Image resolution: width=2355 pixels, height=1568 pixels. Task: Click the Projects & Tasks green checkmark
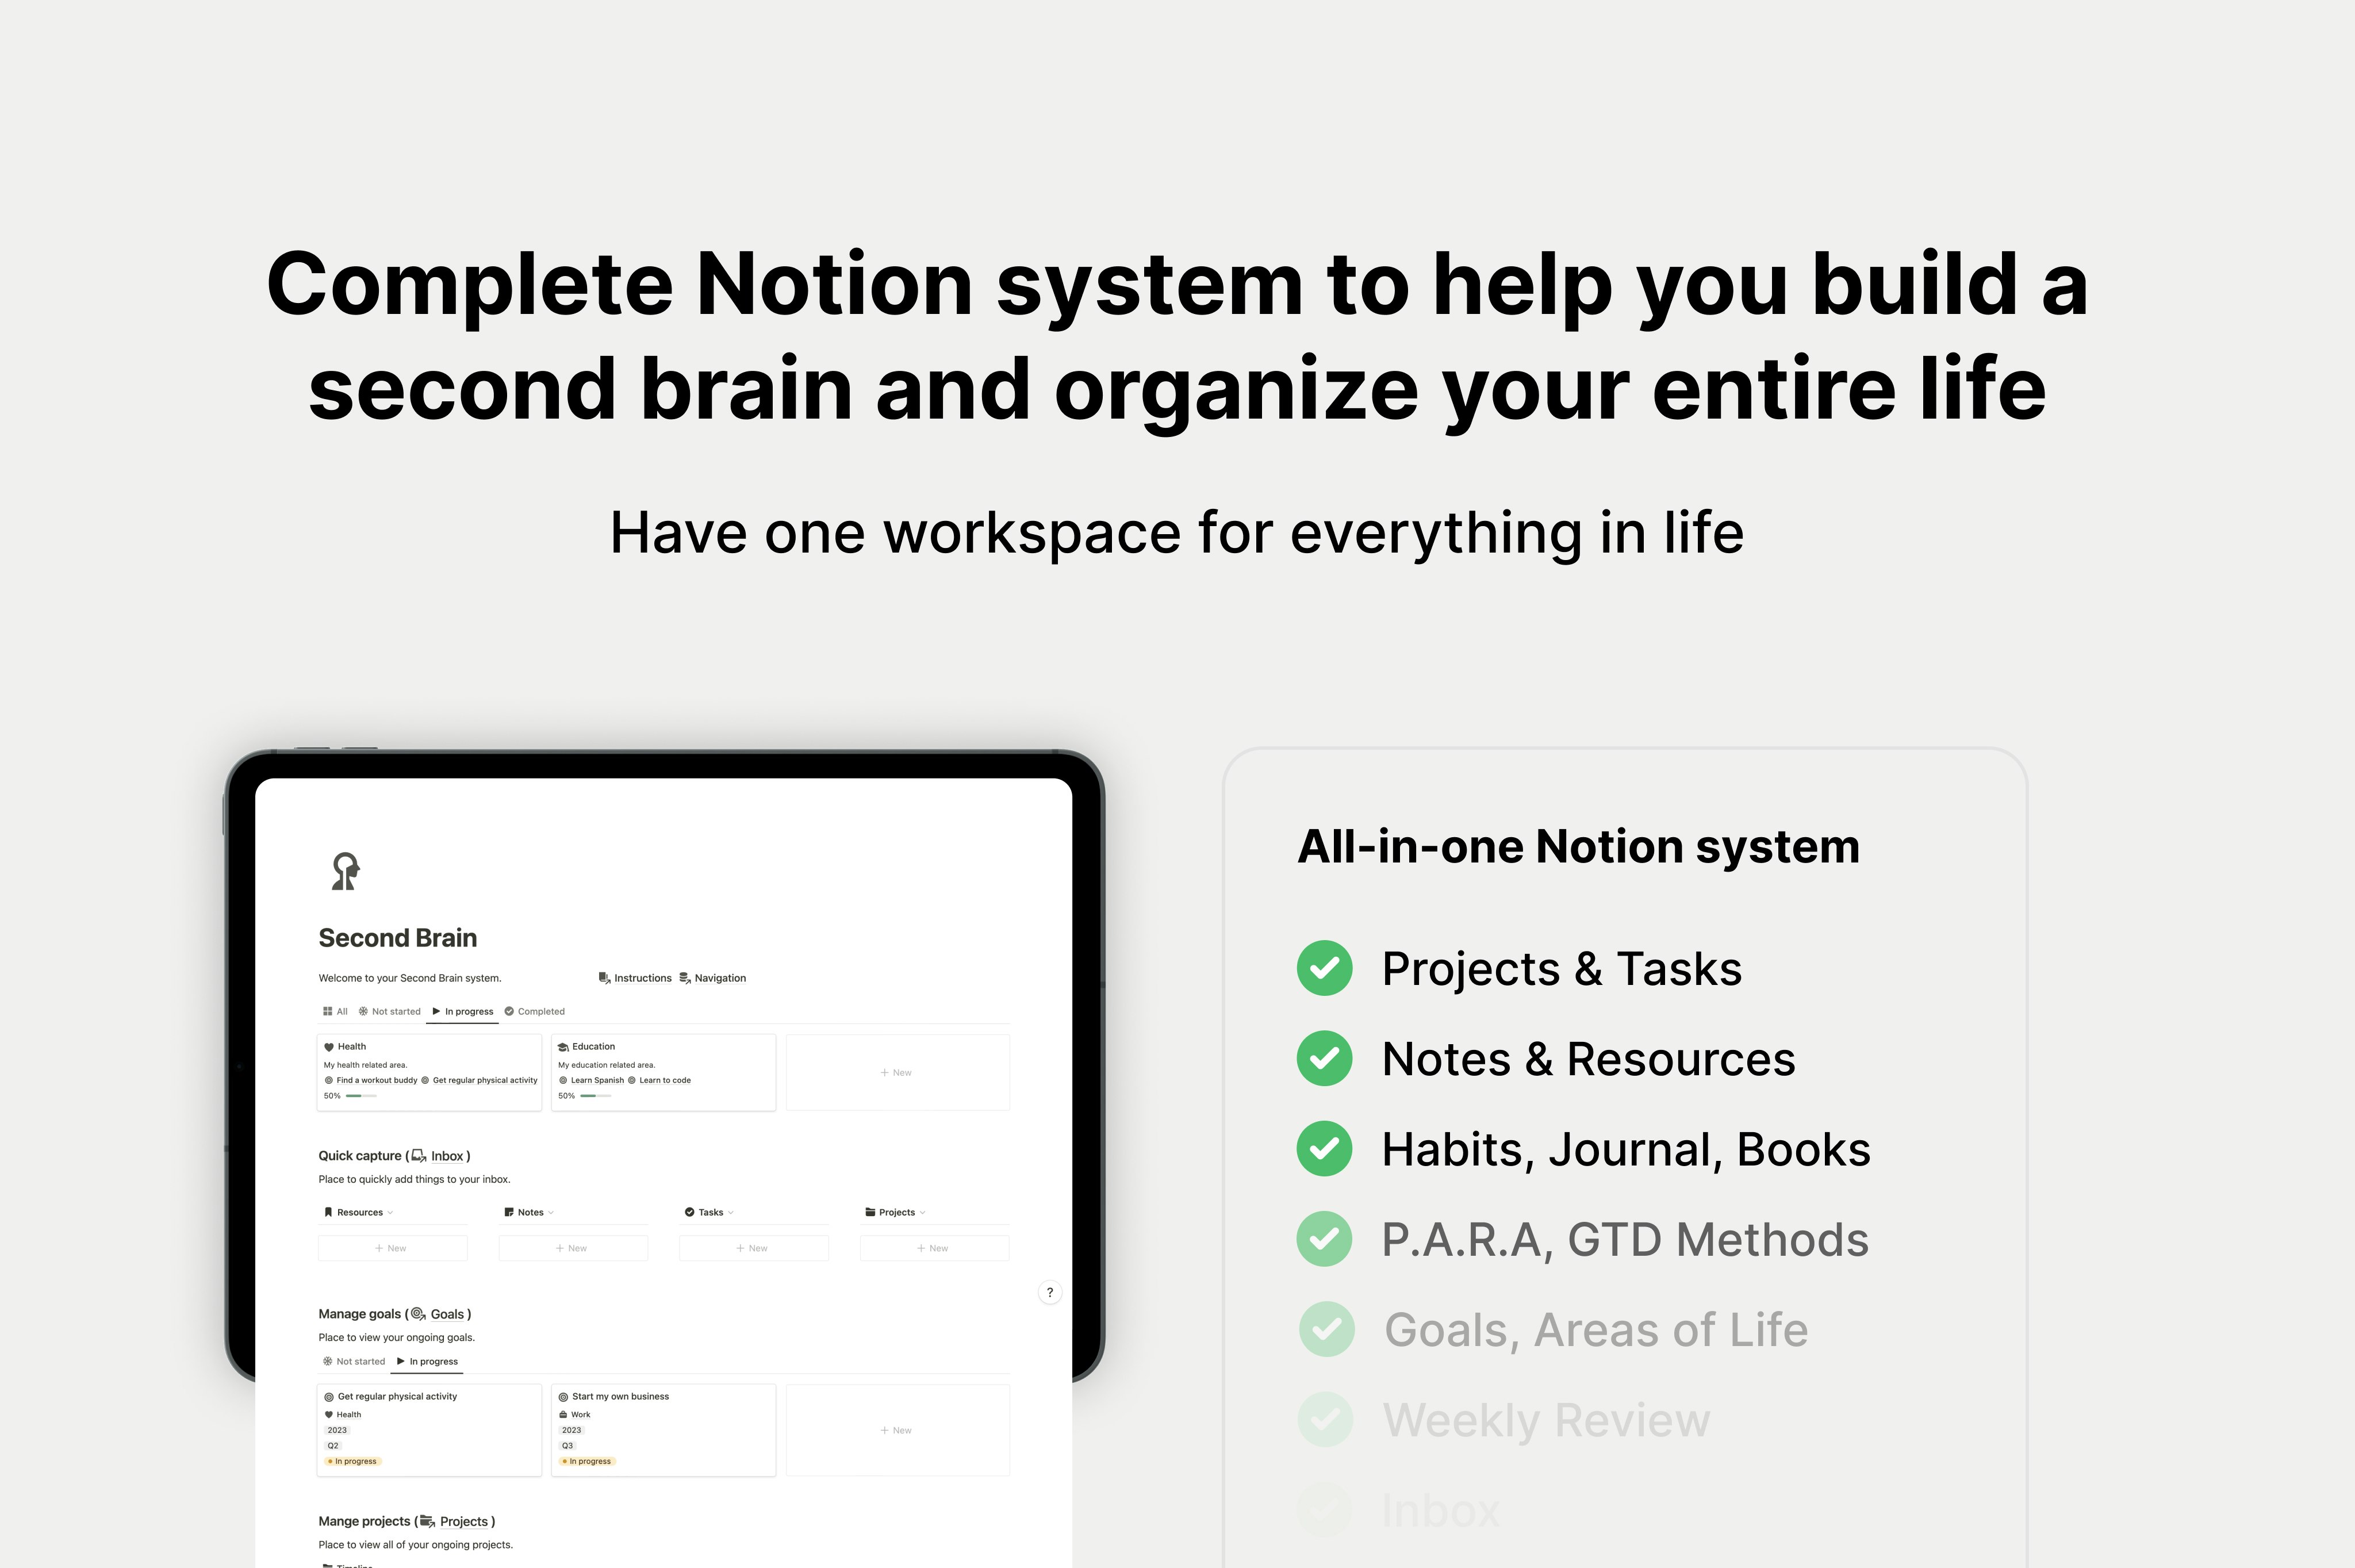coord(1325,968)
